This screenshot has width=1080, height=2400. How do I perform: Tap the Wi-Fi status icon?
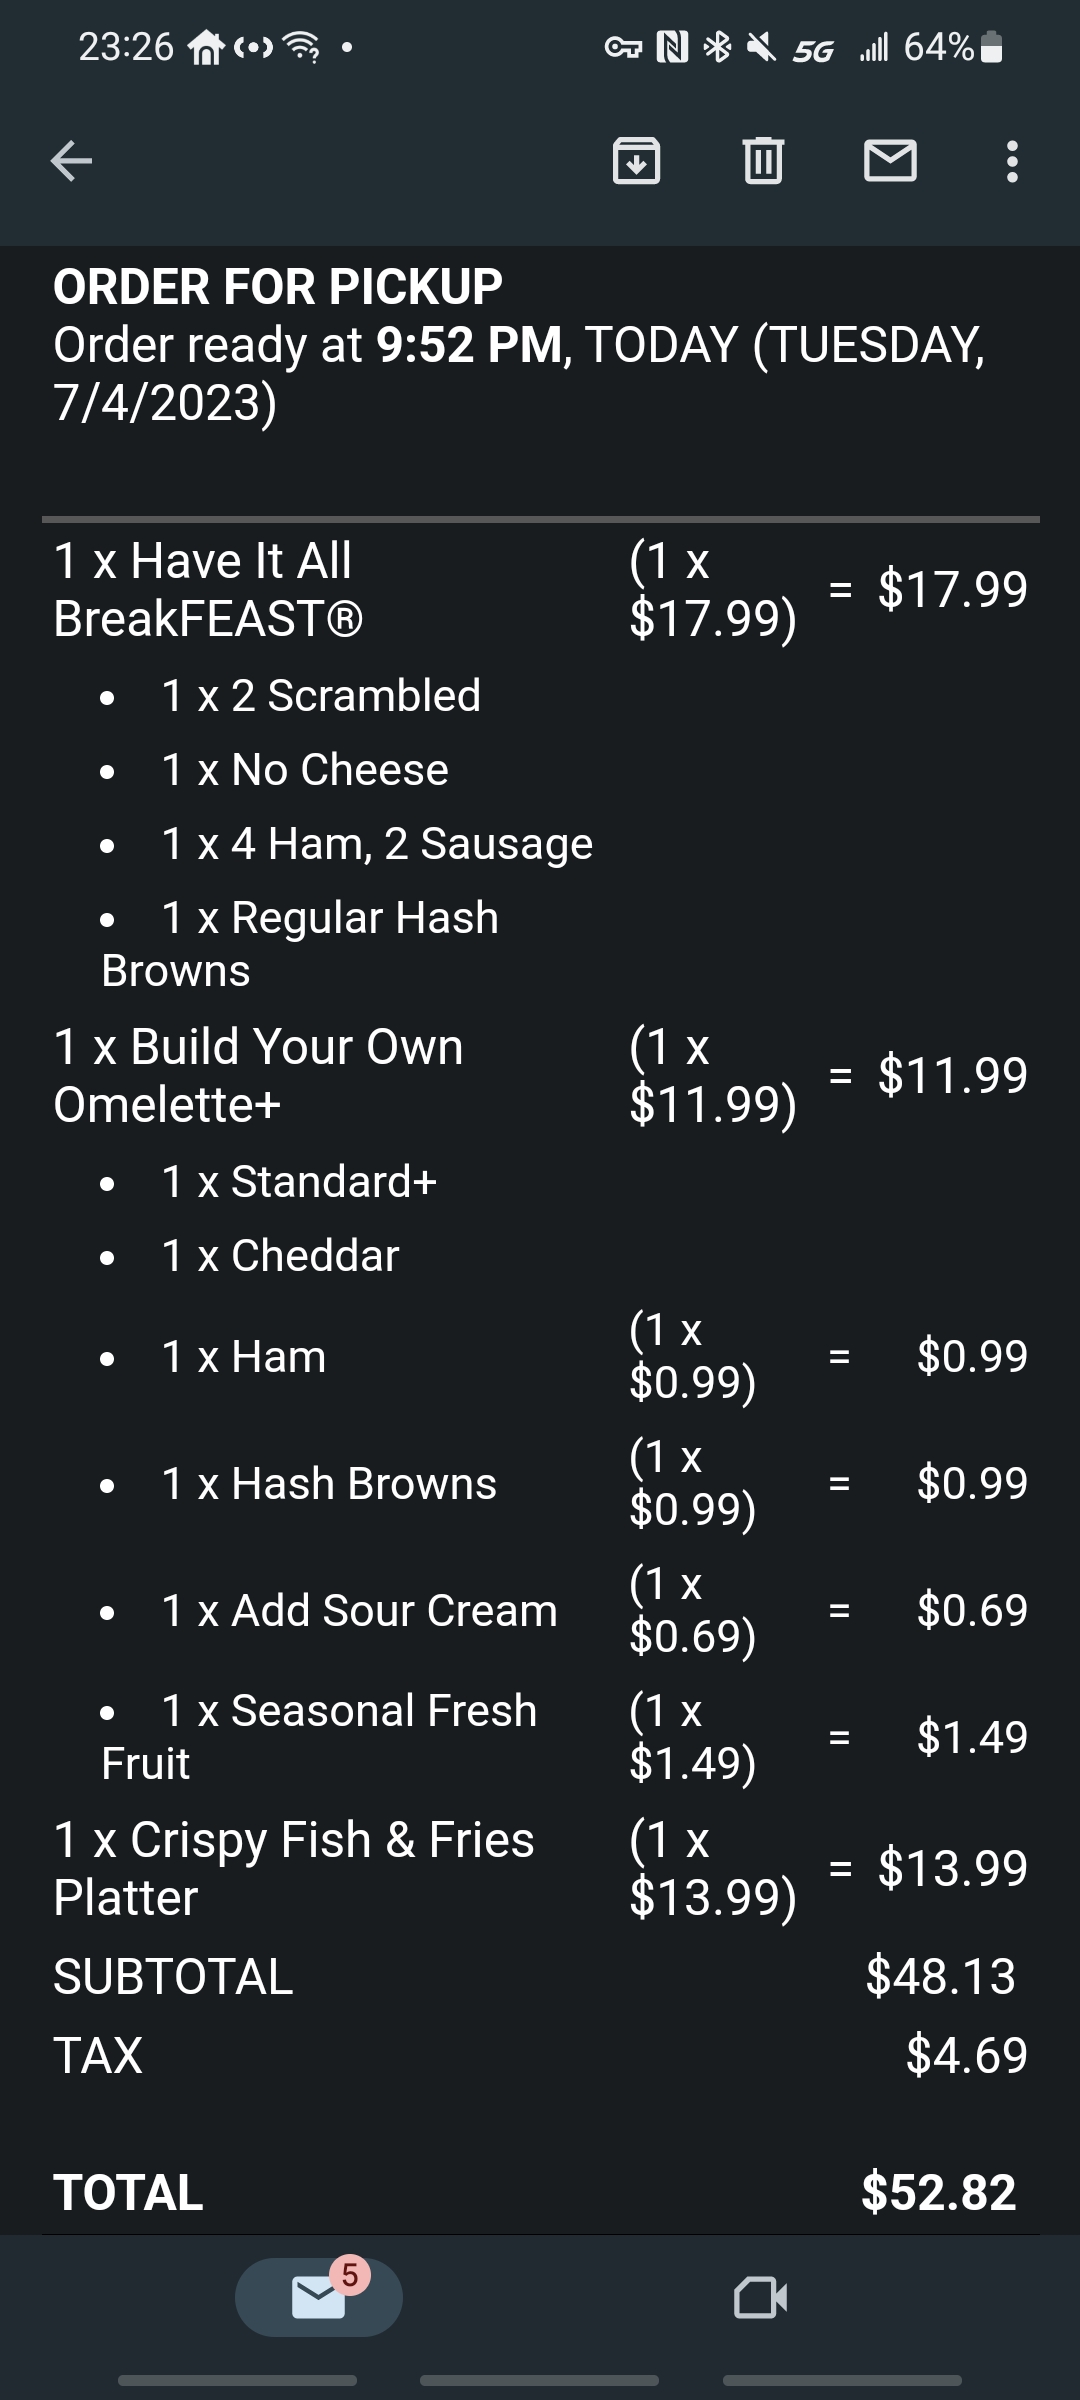(x=301, y=47)
